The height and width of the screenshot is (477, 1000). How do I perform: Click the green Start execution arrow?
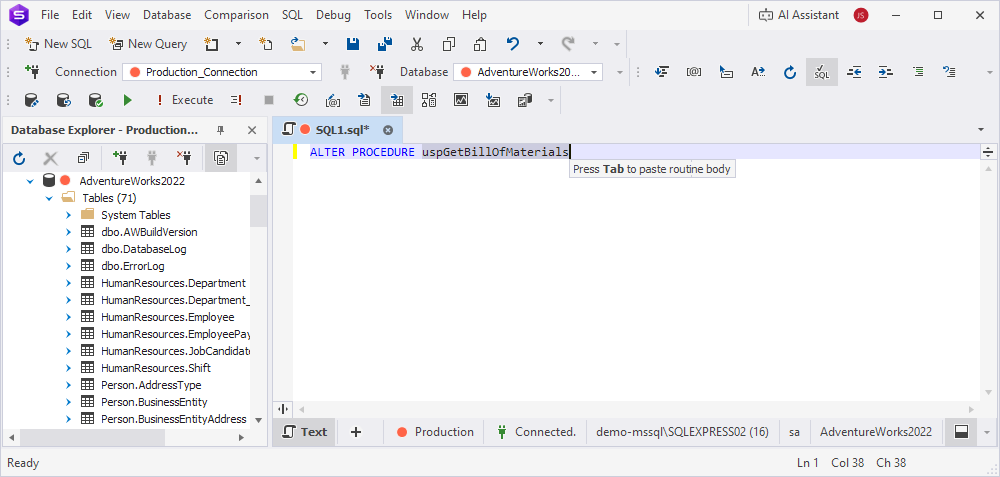[127, 100]
